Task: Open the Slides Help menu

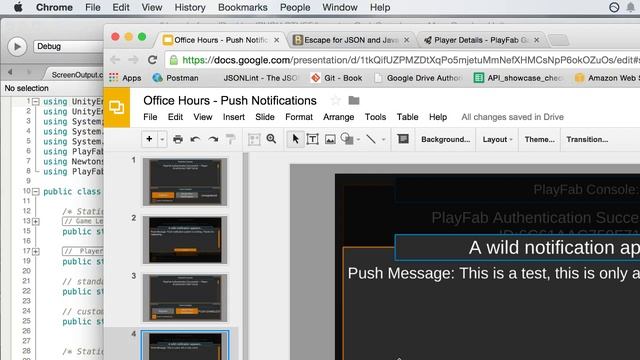Action: 438,117
